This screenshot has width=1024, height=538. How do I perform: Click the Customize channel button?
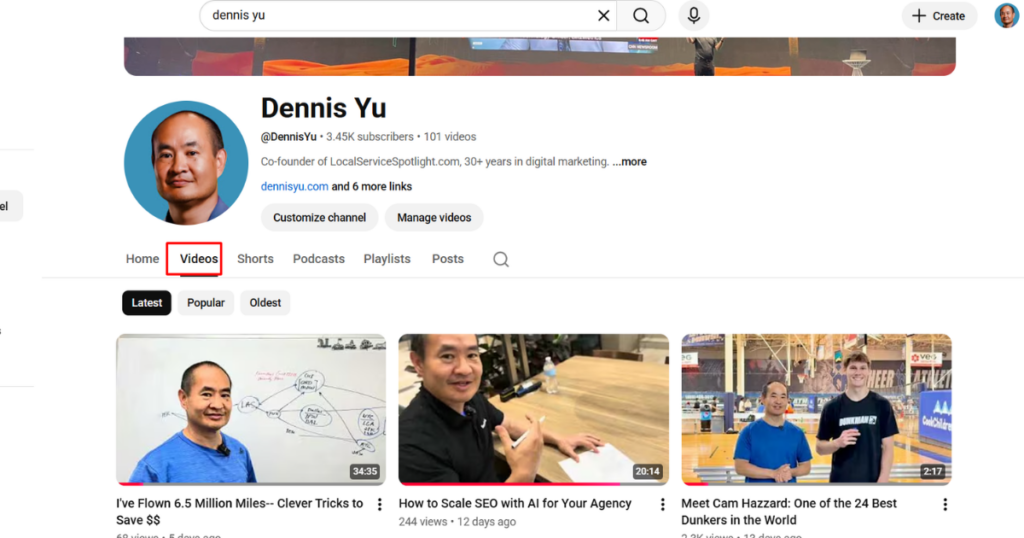click(319, 217)
